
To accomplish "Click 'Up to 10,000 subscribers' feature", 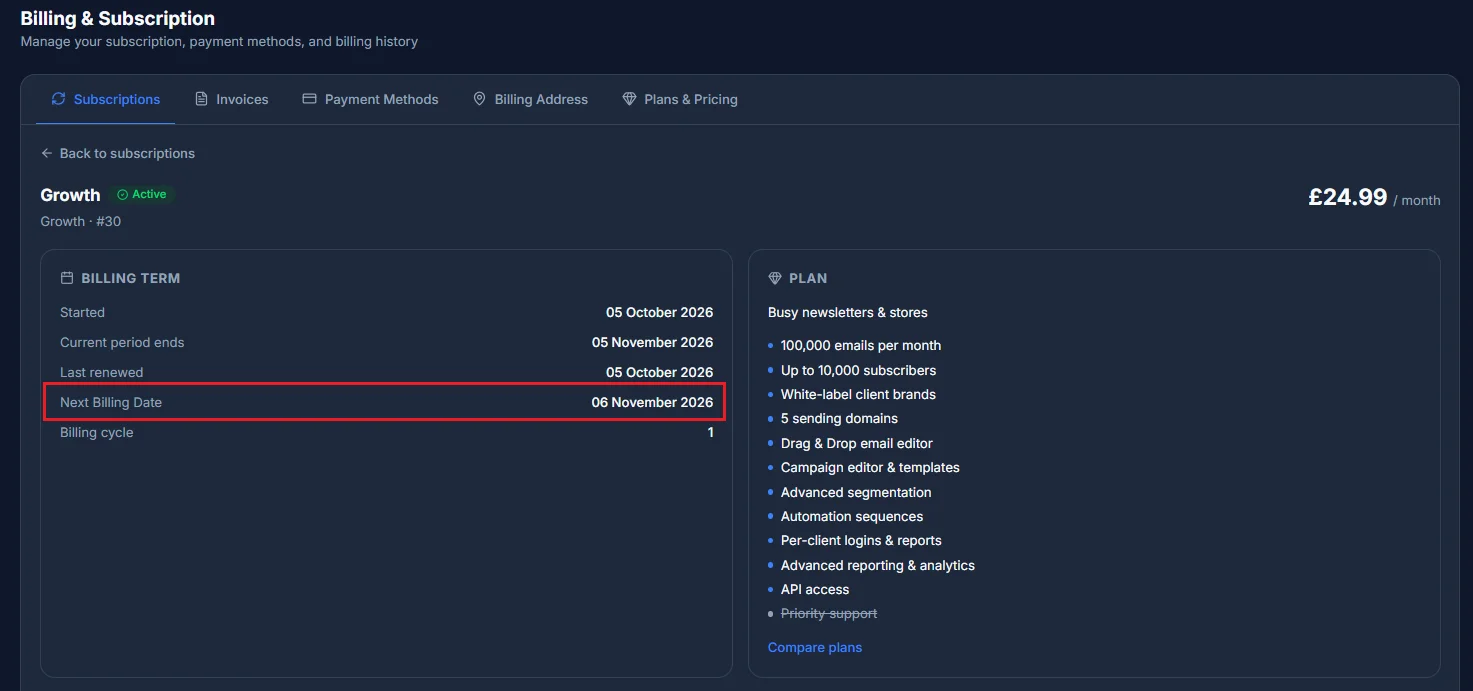I will click(858, 370).
